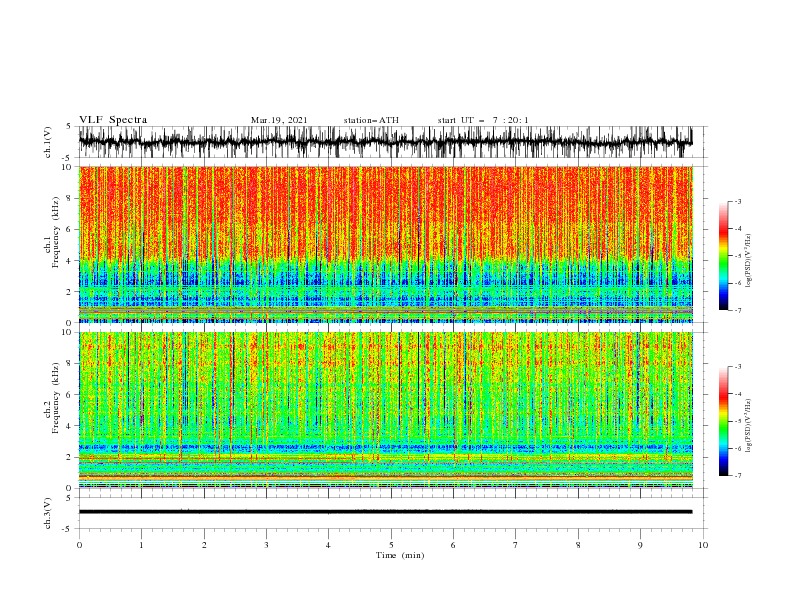Click the ch.2 frequency tick label "8"

70,363
